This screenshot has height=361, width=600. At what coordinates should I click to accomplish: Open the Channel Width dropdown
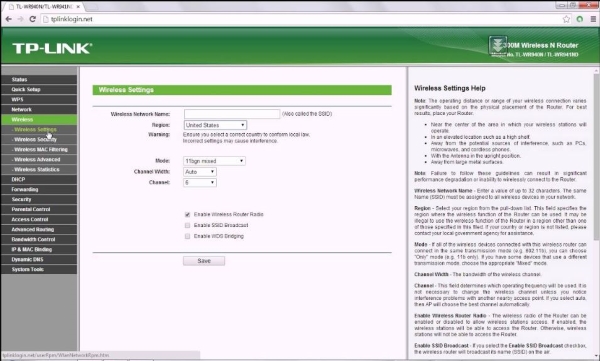(x=200, y=172)
